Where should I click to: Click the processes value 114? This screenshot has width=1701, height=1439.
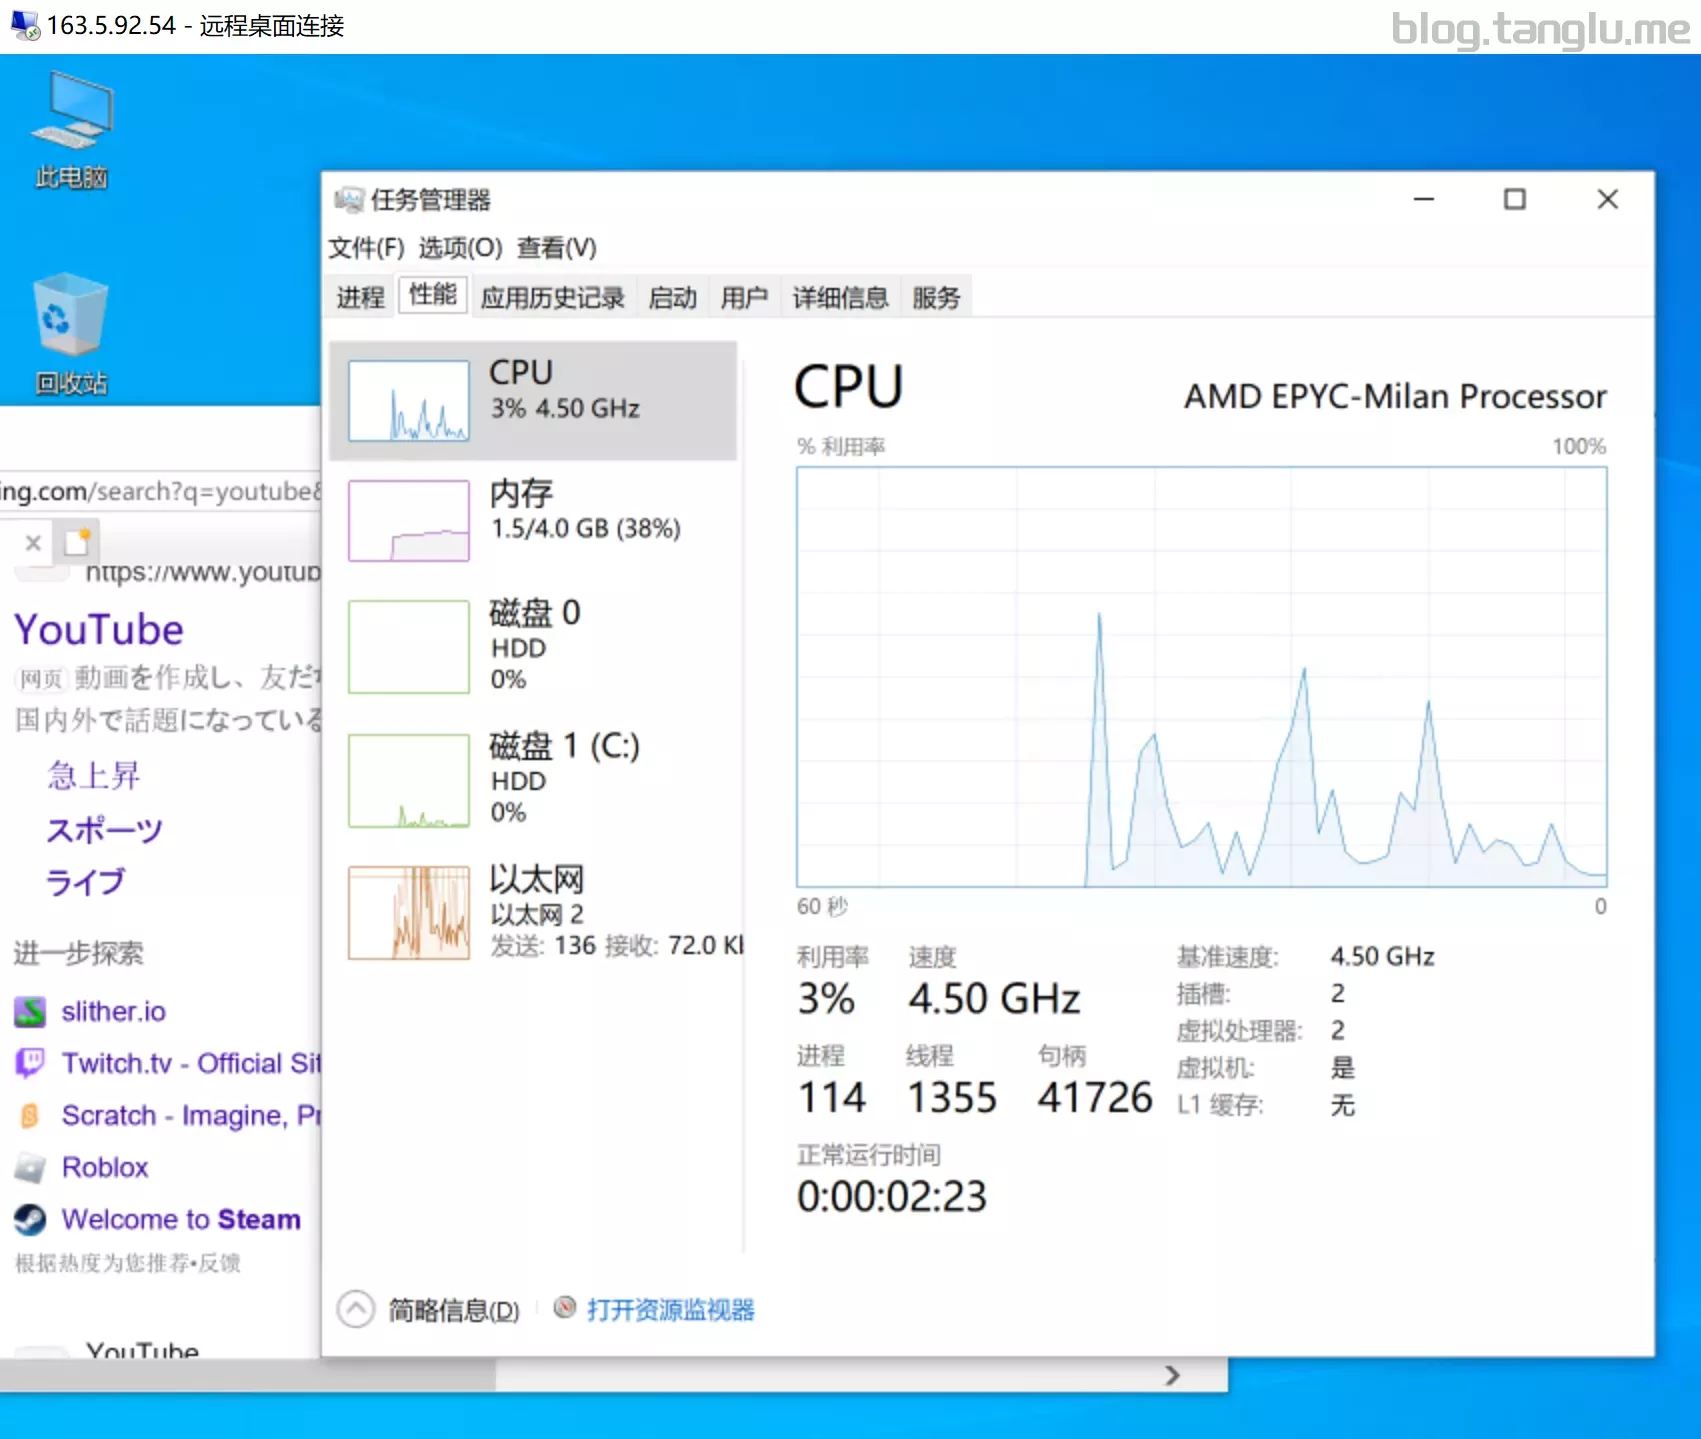point(832,1097)
